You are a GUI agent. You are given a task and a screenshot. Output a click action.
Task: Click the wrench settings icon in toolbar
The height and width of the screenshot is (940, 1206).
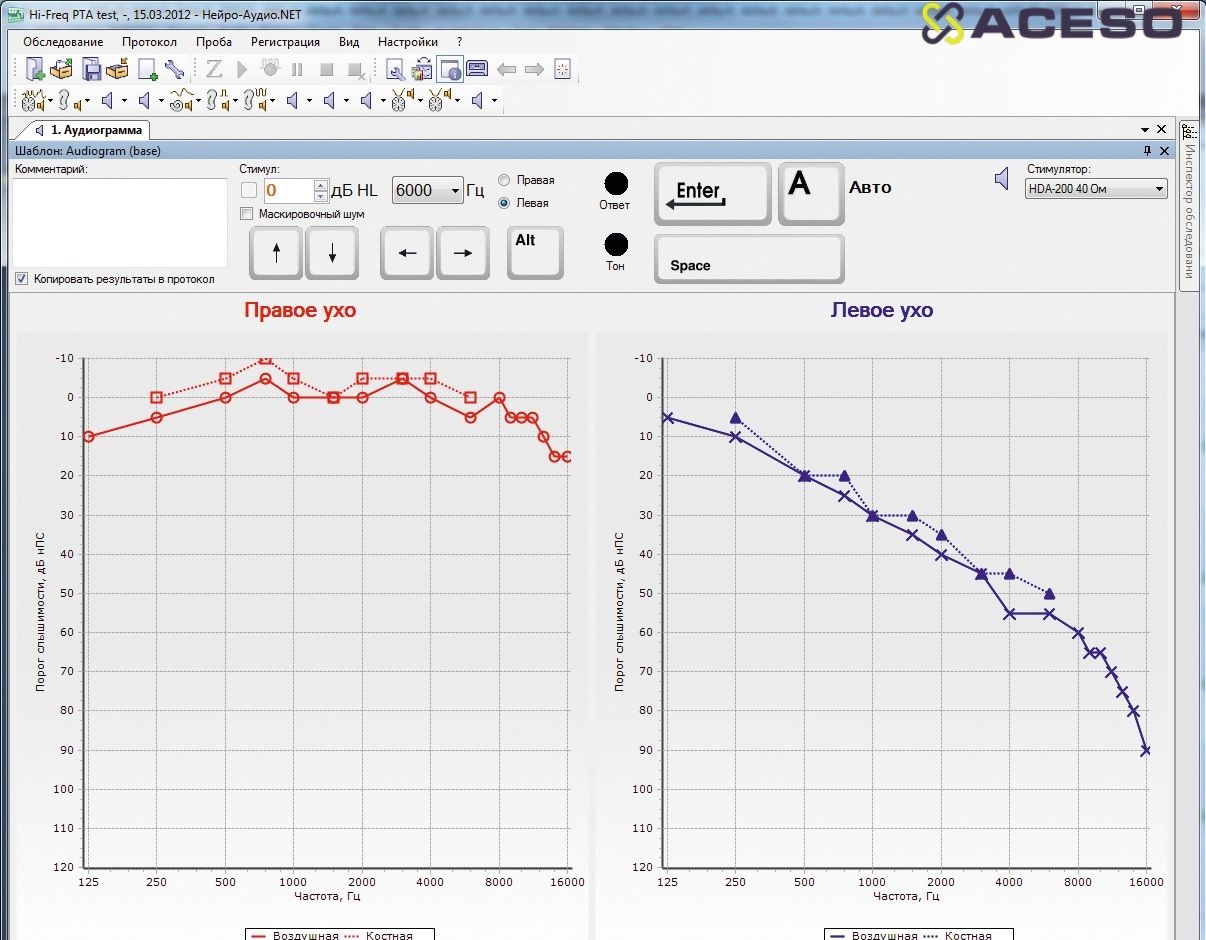tap(174, 69)
